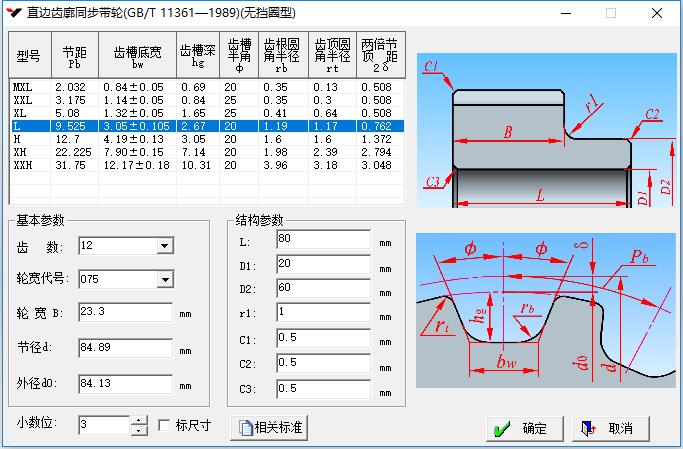Screen dimensions: 683x449
Task: Click the document icon on 相关标准 button
Action: tap(244, 428)
